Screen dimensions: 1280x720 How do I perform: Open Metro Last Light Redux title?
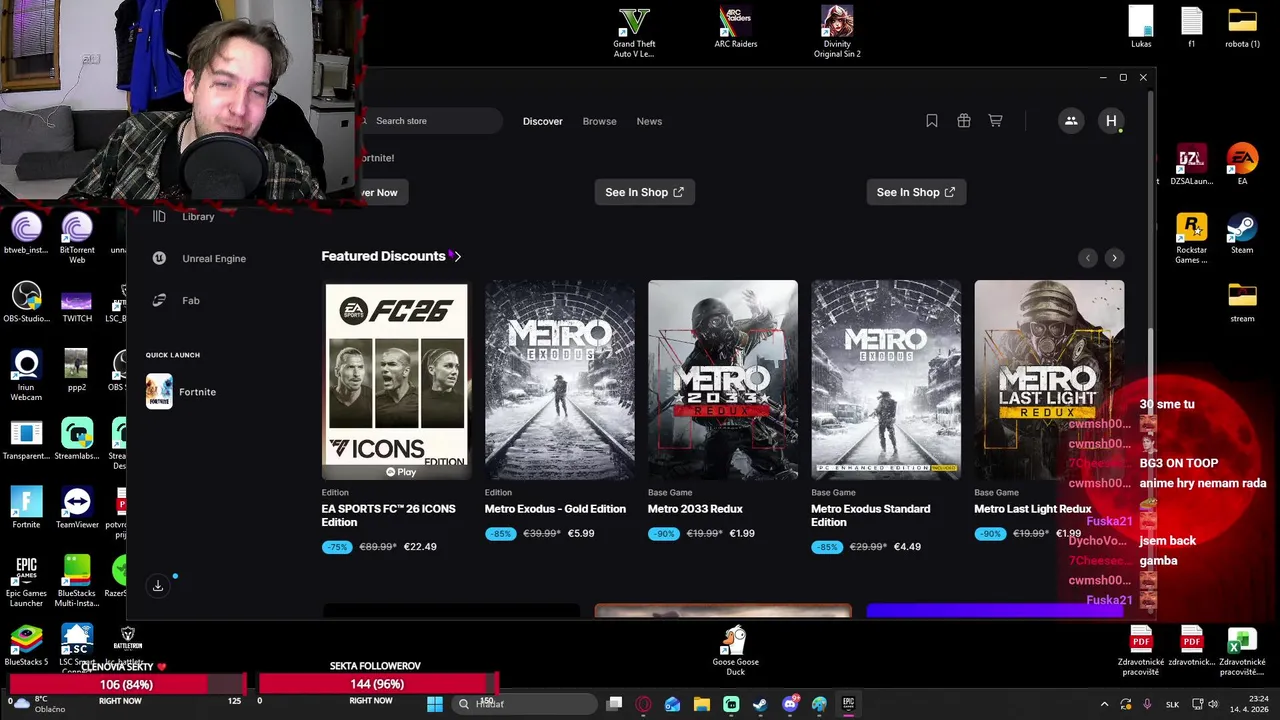1032,509
